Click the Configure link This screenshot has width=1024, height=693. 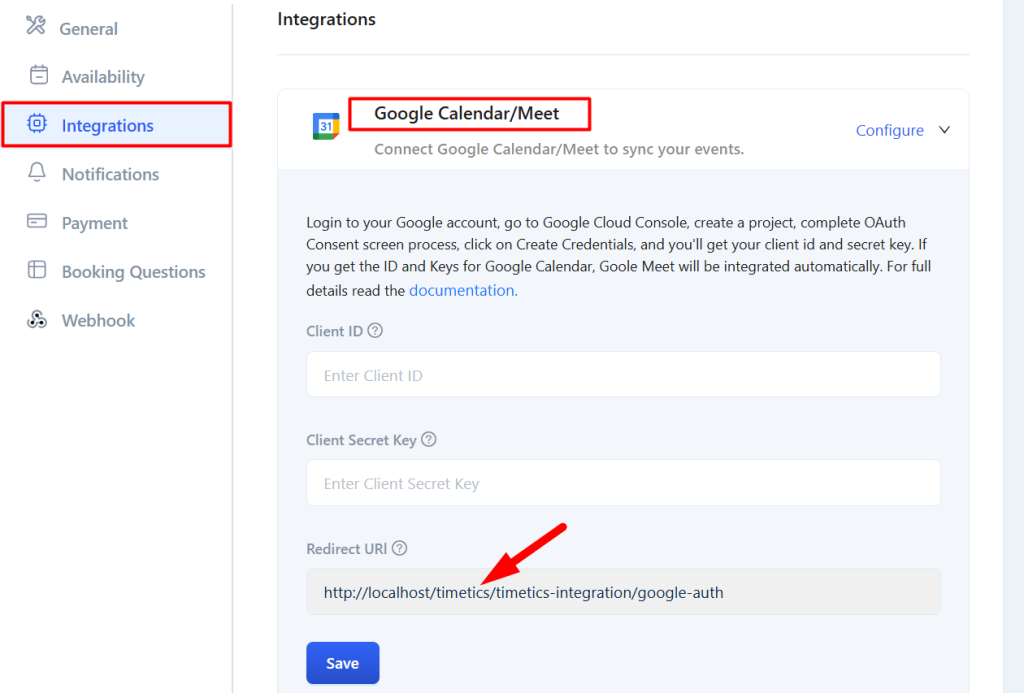pyautogui.click(x=889, y=130)
